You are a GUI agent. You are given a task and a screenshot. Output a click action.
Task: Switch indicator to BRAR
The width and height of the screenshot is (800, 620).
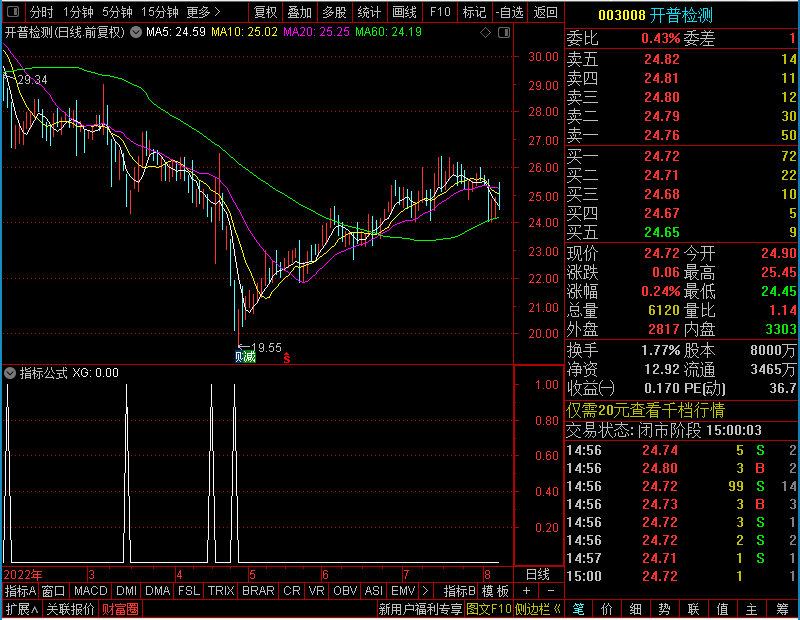tap(258, 591)
